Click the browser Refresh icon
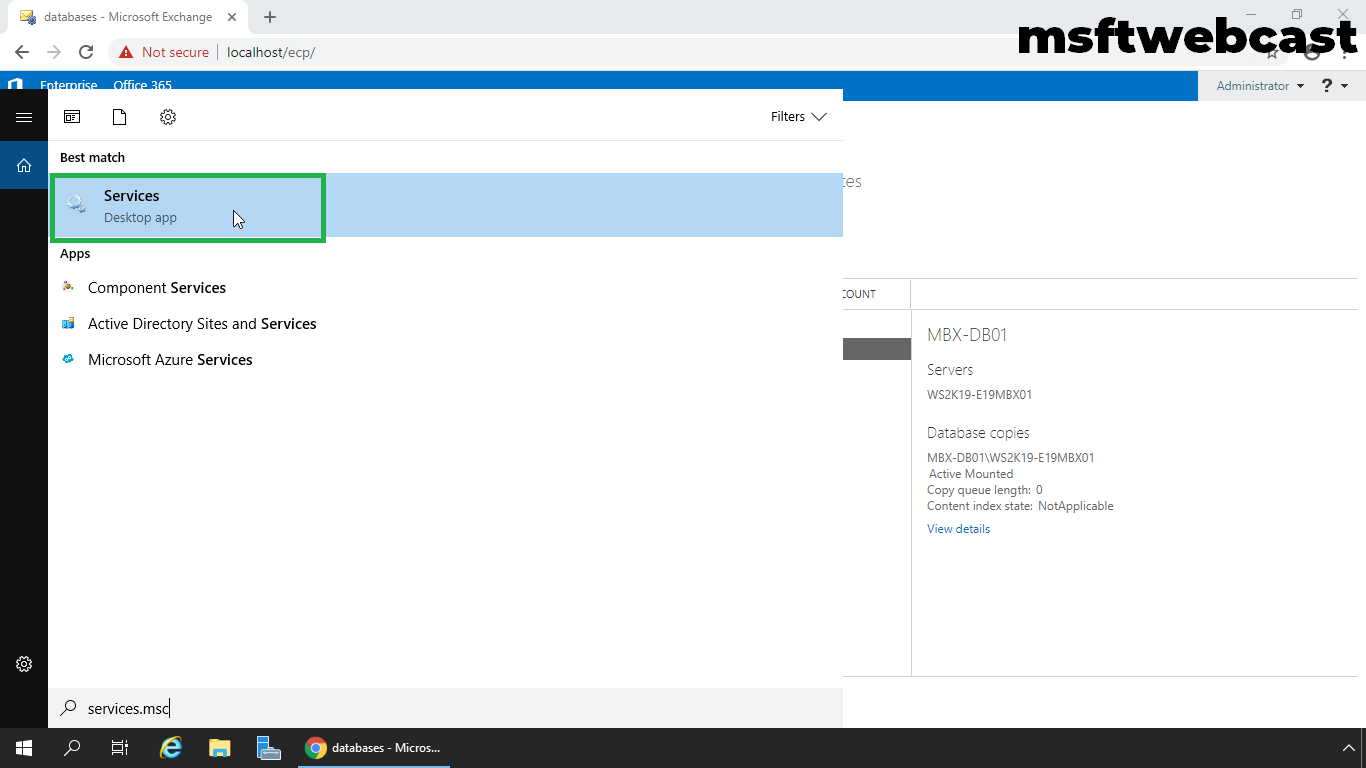 [x=86, y=52]
